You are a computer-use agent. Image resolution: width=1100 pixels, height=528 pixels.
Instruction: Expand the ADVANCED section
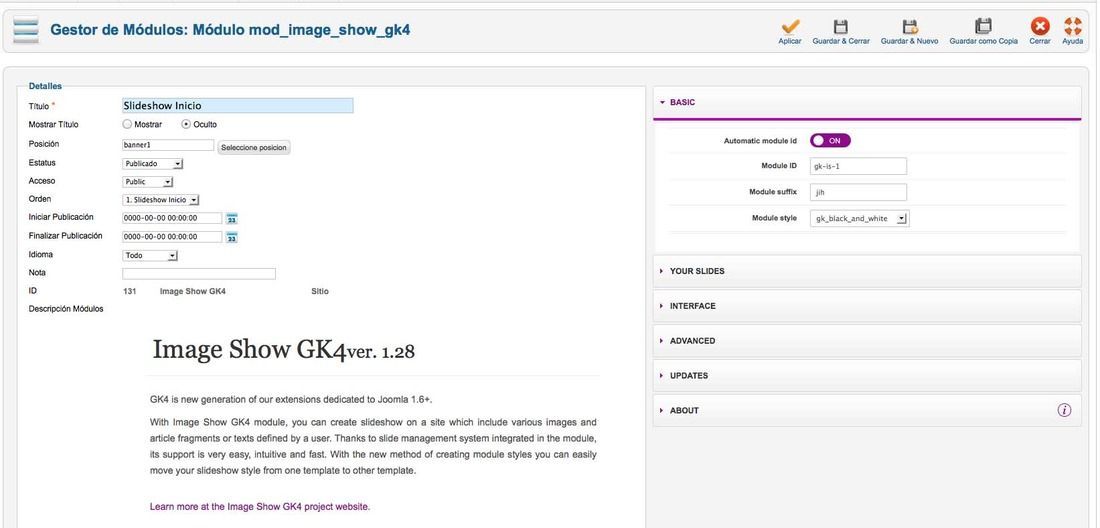pyautogui.click(x=867, y=341)
